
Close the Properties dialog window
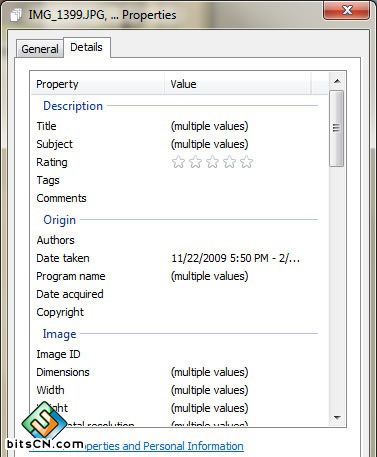click(346, 10)
